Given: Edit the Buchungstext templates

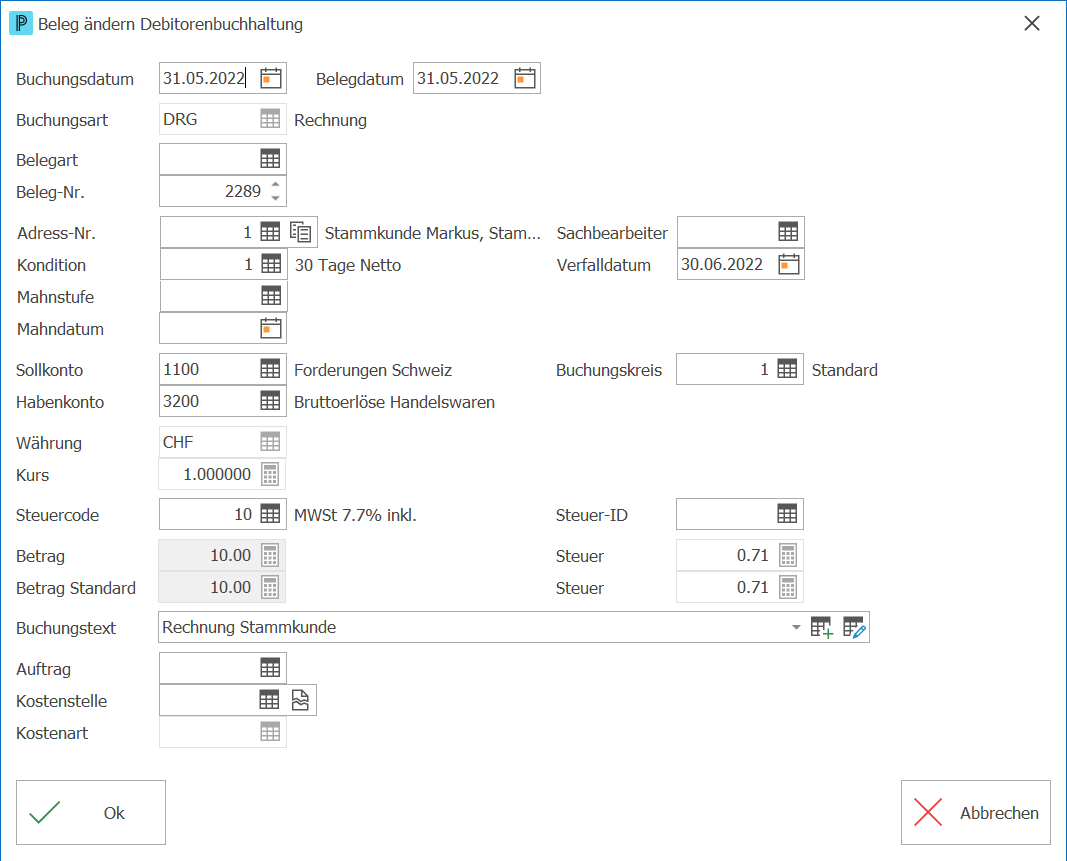Looking at the screenshot, I should pyautogui.click(x=854, y=627).
